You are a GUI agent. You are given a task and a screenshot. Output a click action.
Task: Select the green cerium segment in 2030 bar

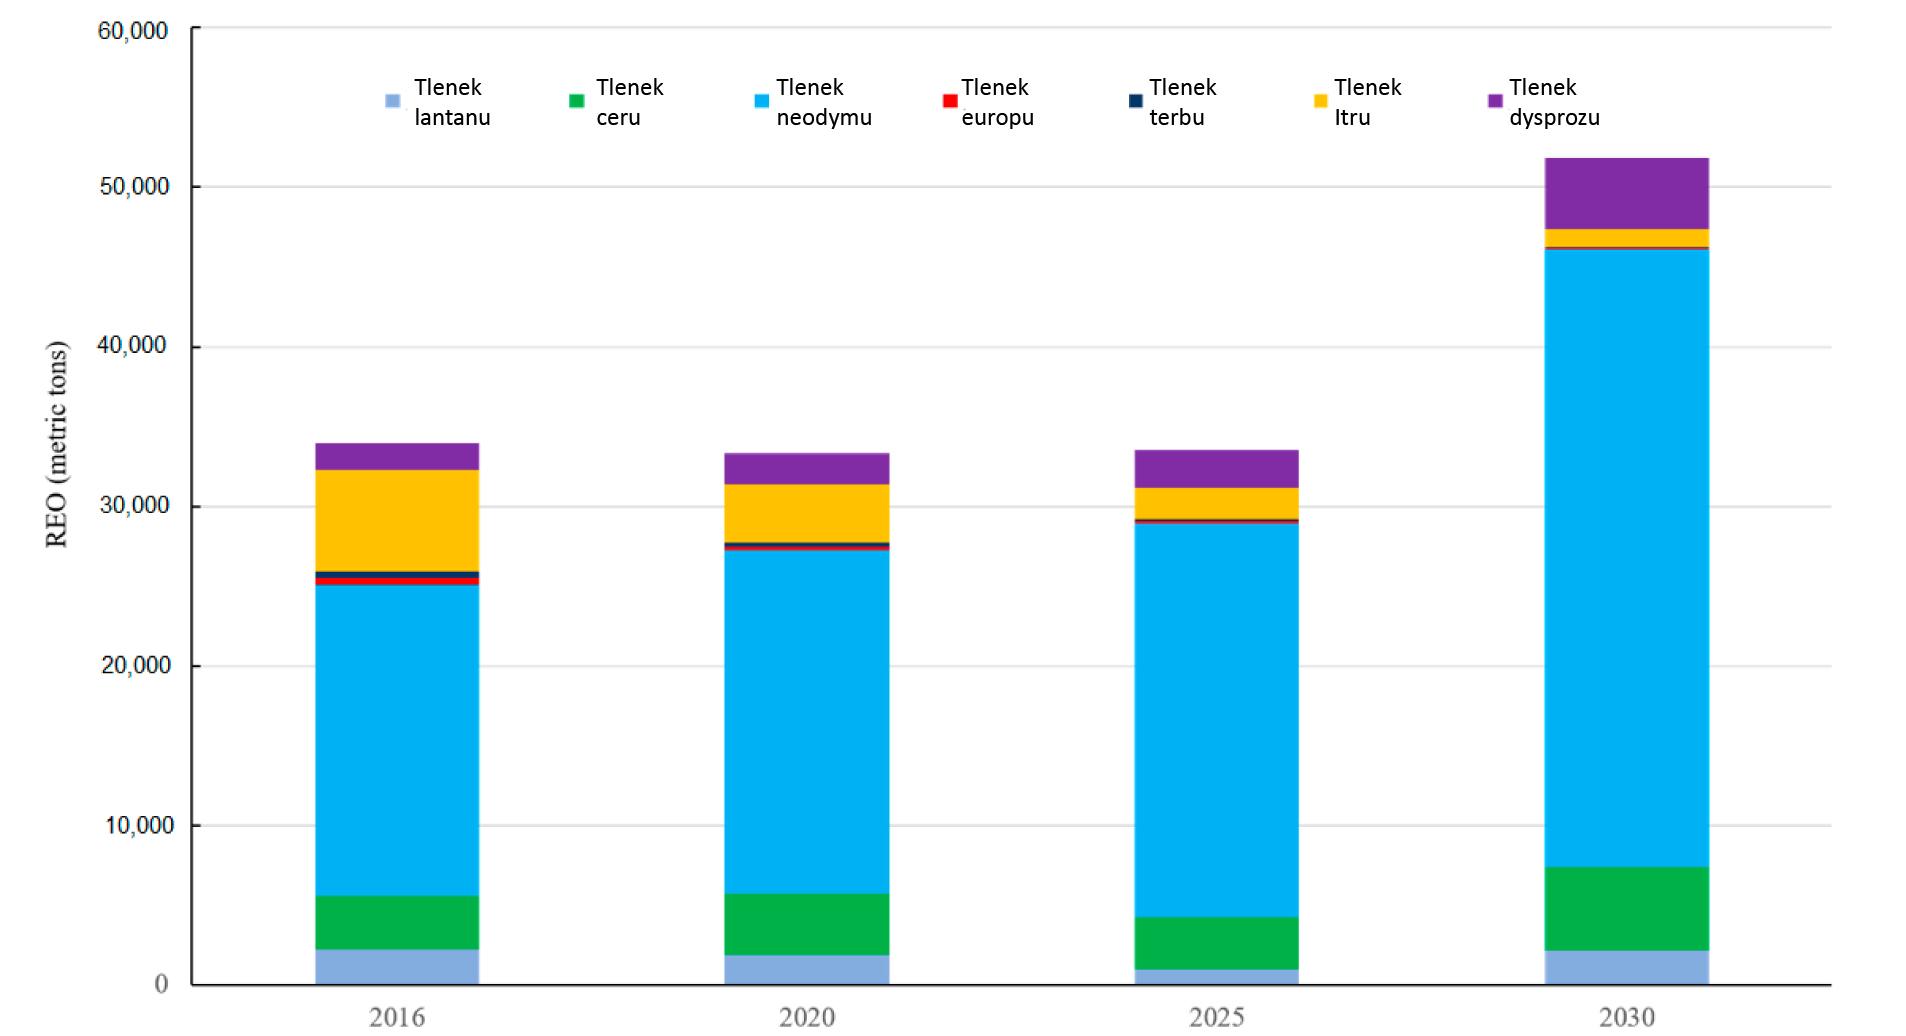click(1626, 908)
